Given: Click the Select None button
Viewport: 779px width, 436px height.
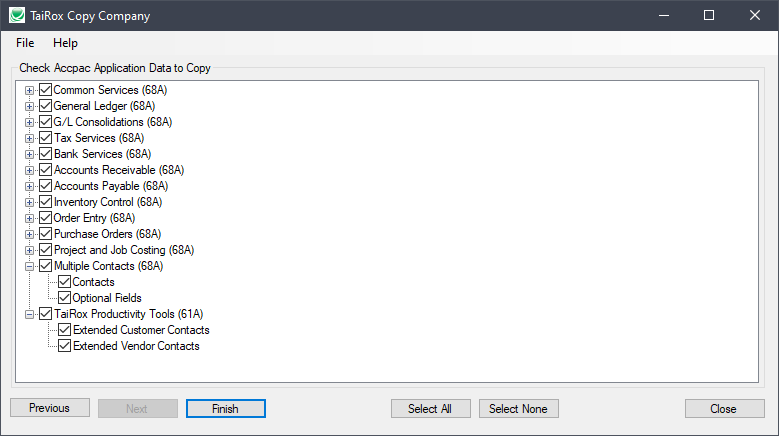Looking at the screenshot, I should [519, 409].
